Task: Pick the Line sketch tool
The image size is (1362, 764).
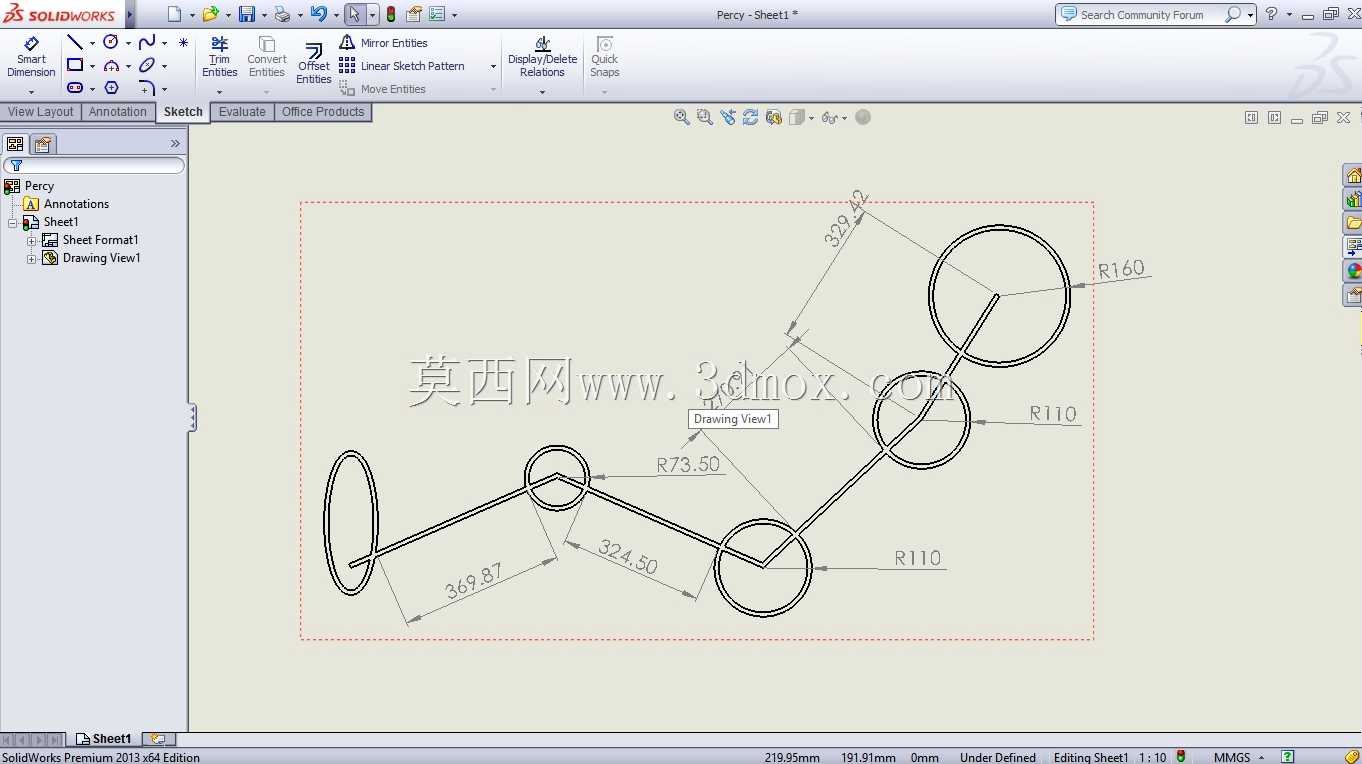Action: pyautogui.click(x=75, y=42)
